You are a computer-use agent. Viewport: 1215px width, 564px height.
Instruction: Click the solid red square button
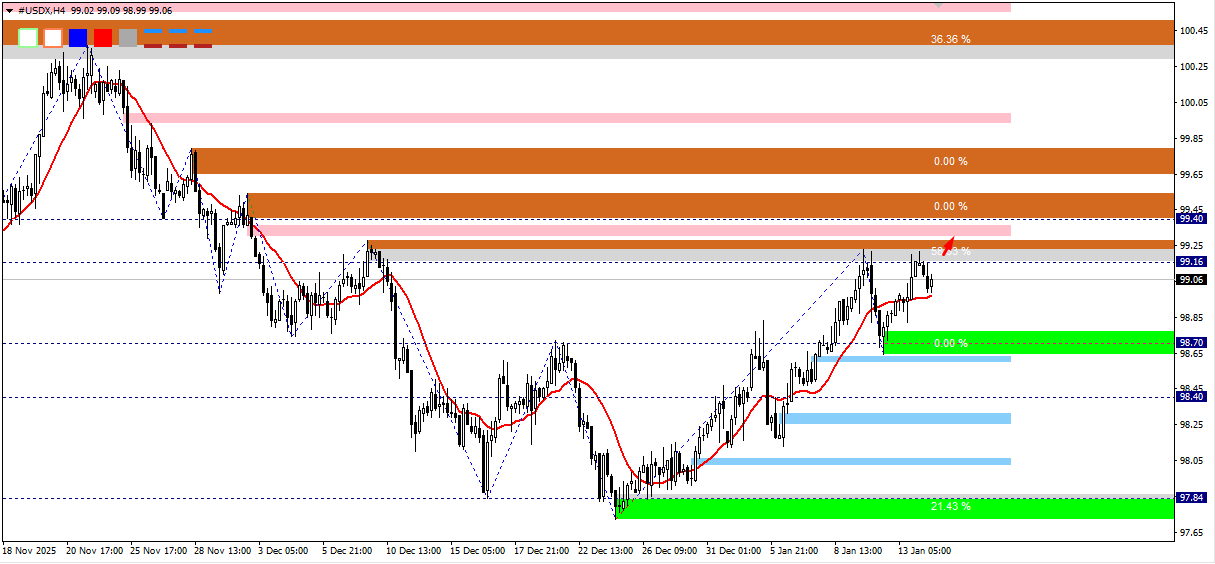pyautogui.click(x=103, y=38)
